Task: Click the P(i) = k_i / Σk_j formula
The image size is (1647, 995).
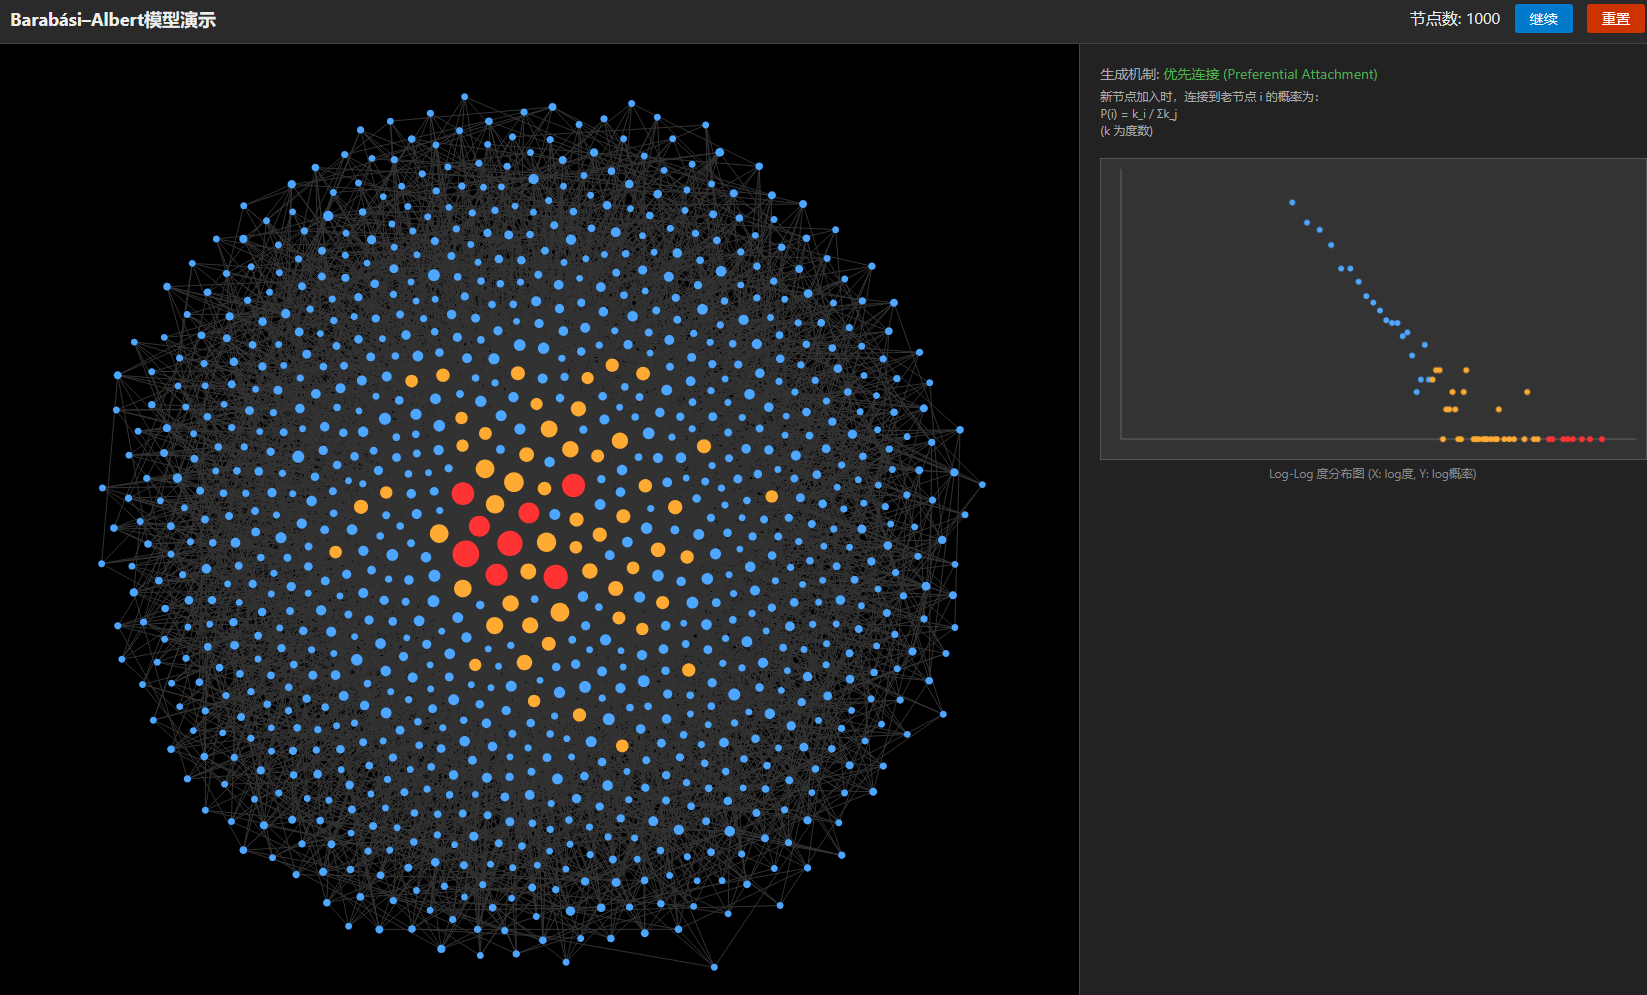Action: point(1138,114)
